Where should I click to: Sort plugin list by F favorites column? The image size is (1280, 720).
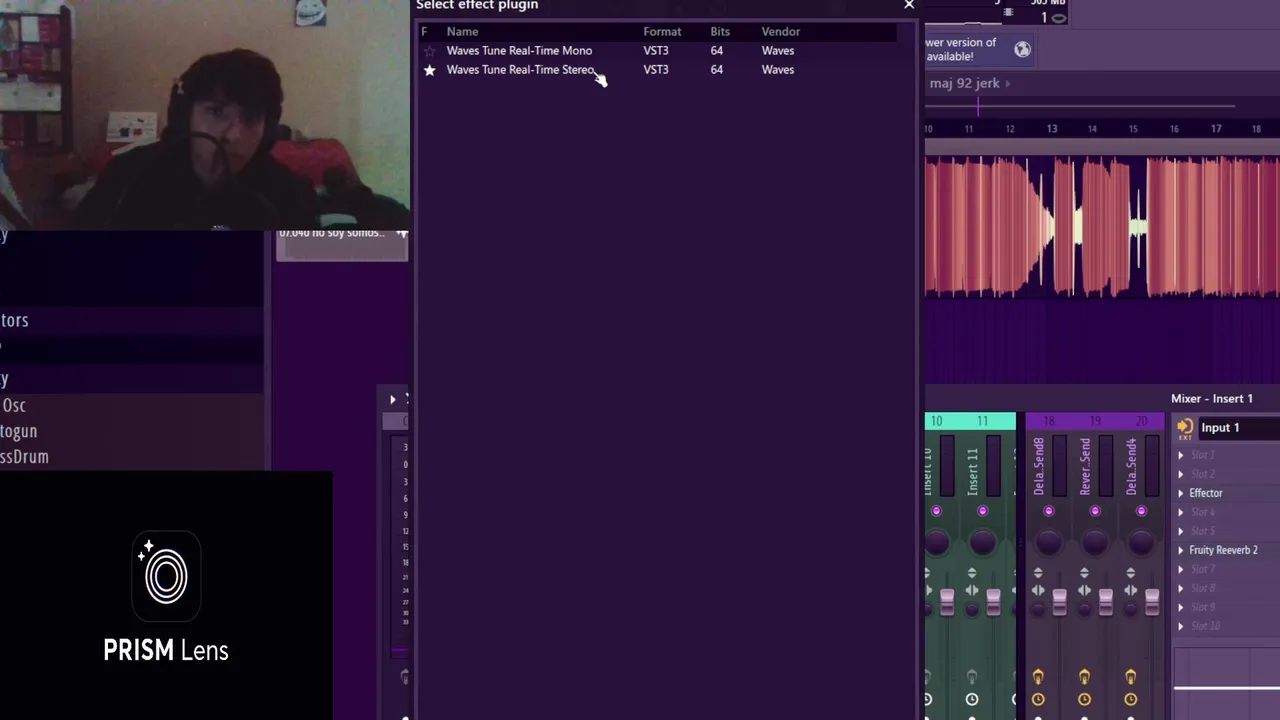coord(424,32)
